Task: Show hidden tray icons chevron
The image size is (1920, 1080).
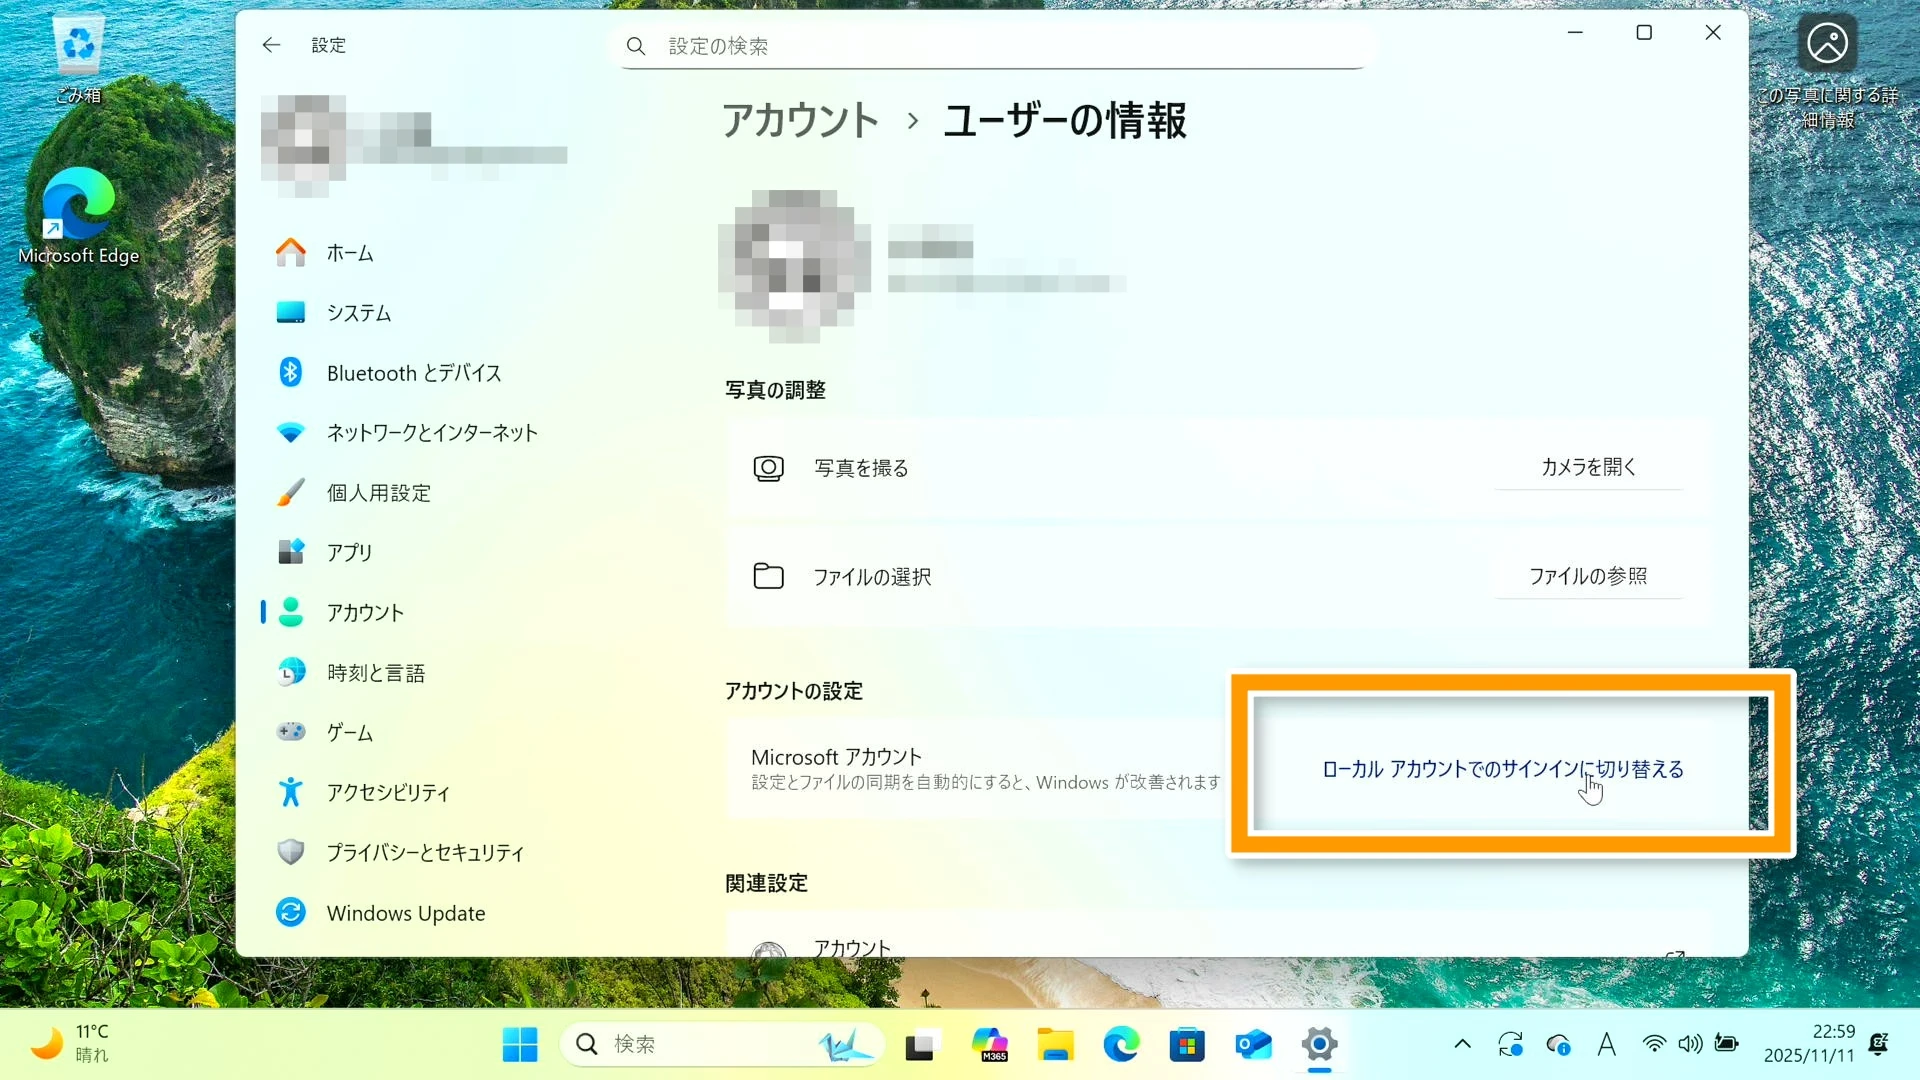Action: click(x=1462, y=1045)
